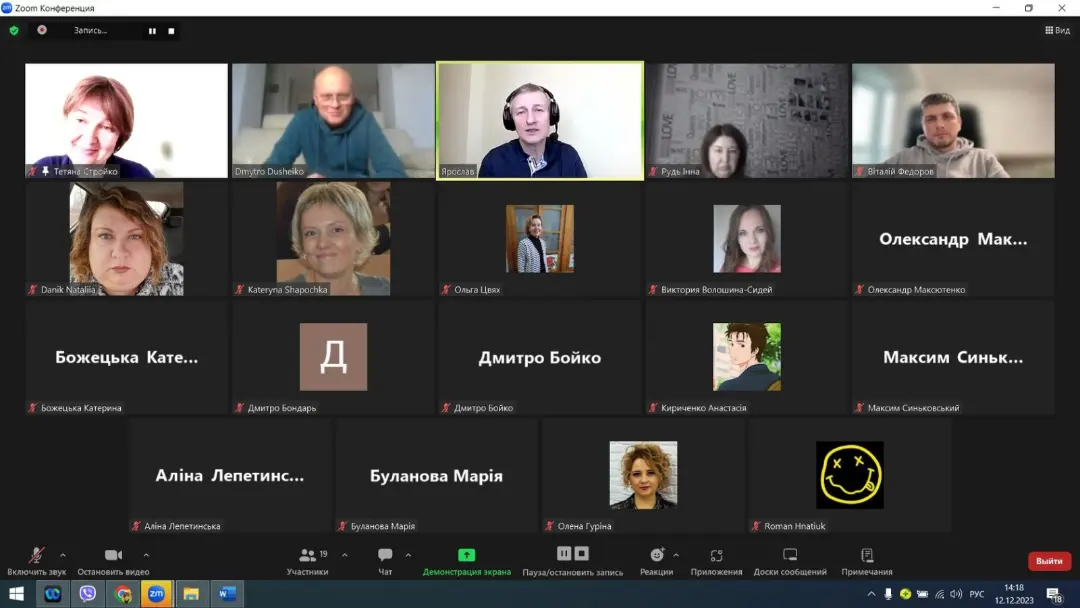This screenshot has height=608, width=1080.
Task: Pause recording in the top recording bar
Action: point(152,31)
